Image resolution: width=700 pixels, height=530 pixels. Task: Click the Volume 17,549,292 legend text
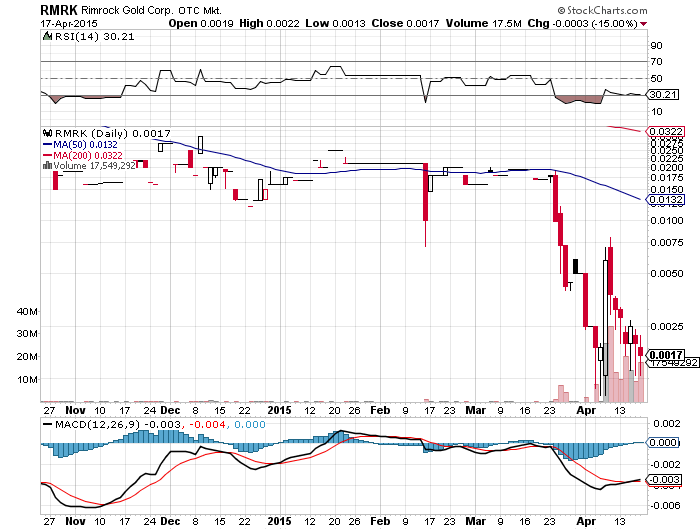point(94,166)
